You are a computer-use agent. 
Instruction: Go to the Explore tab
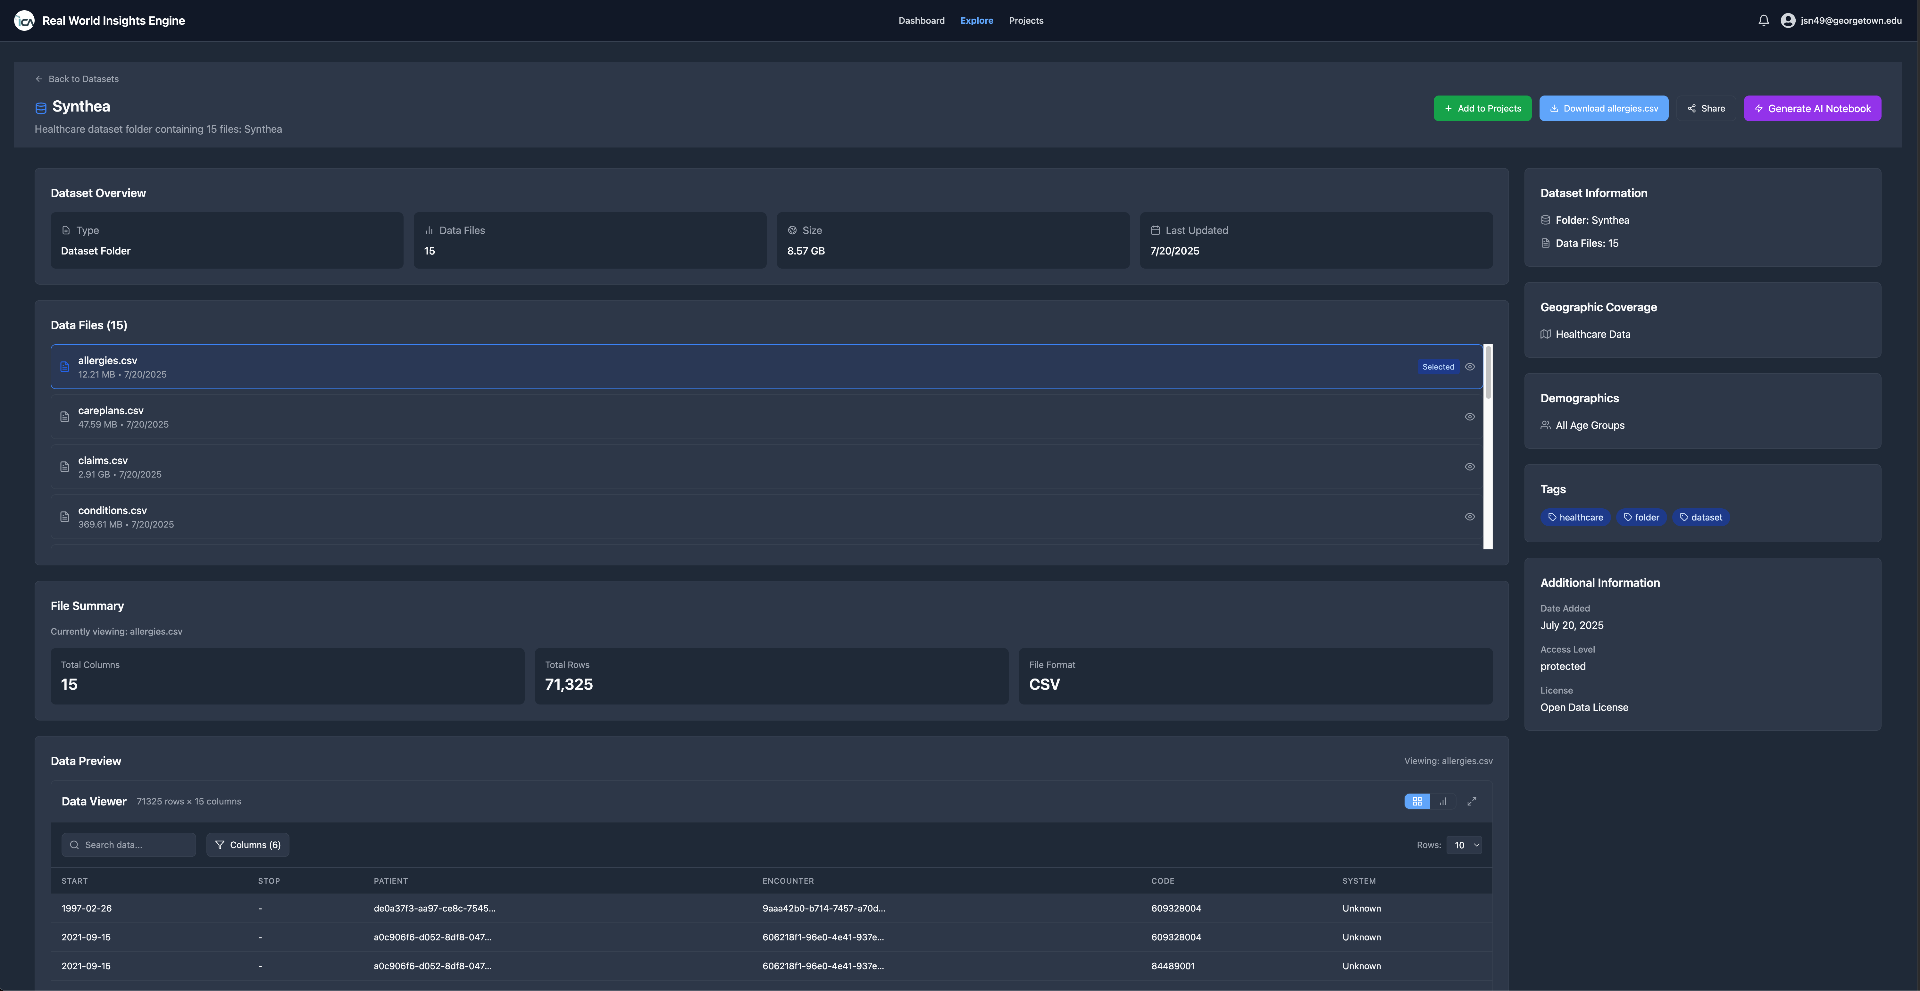click(x=977, y=21)
